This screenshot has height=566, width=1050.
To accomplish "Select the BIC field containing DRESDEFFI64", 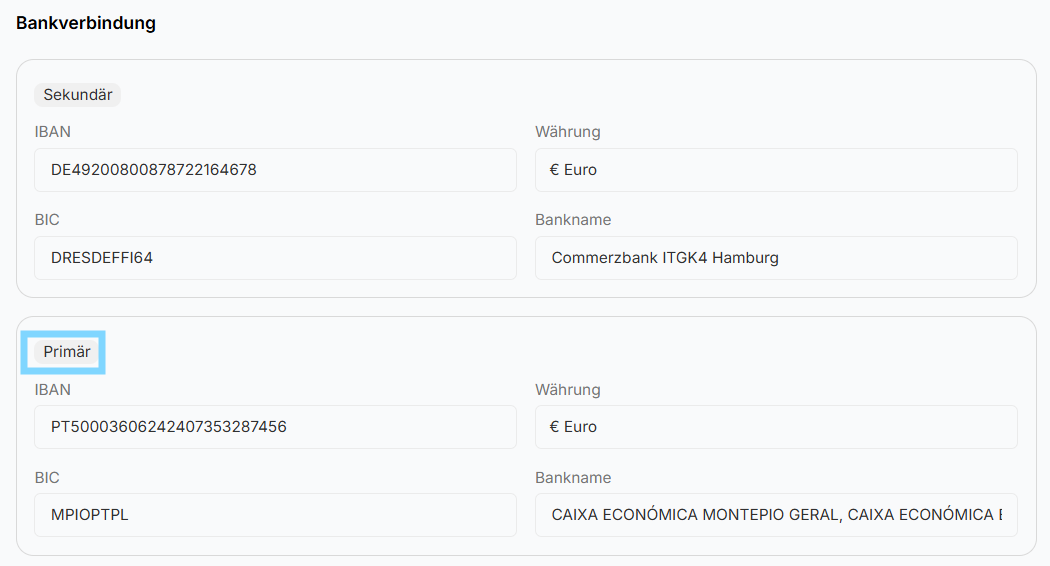I will click(x=275, y=258).
